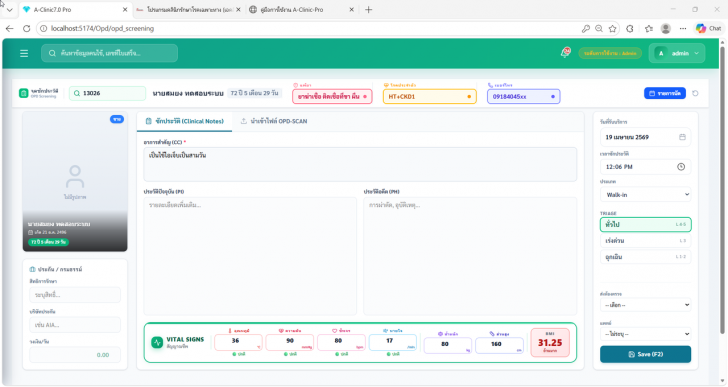This screenshot has width=728, height=387.
Task: Click the weight field showing 80 kg
Action: 448,345
